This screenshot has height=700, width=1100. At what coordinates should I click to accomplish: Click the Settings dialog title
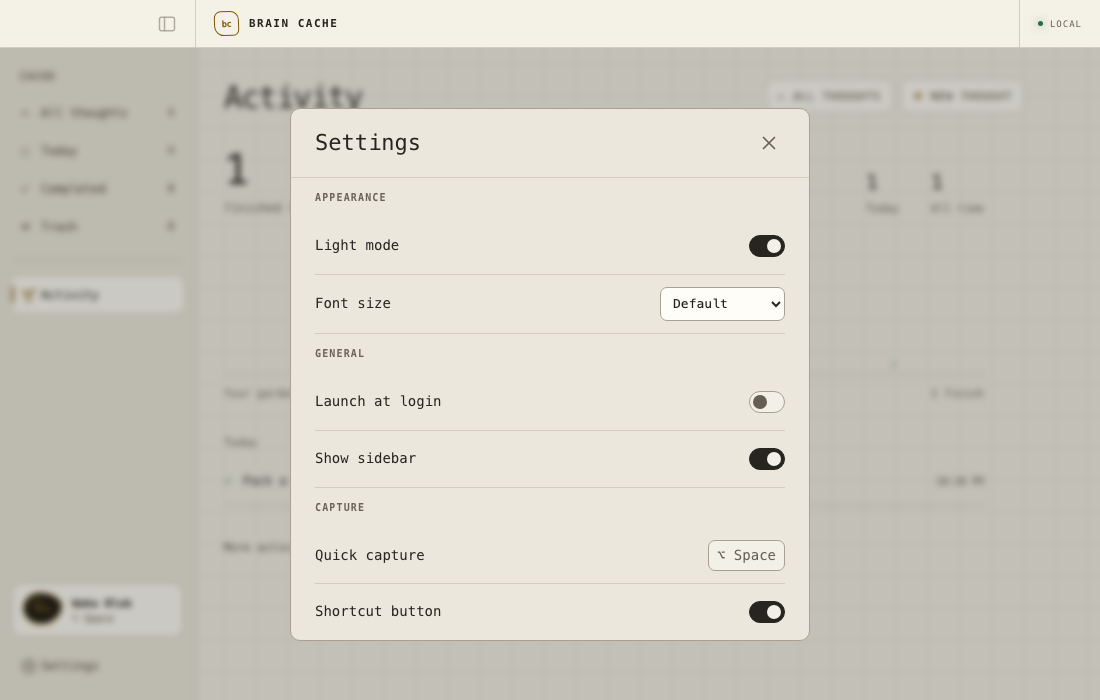click(368, 142)
